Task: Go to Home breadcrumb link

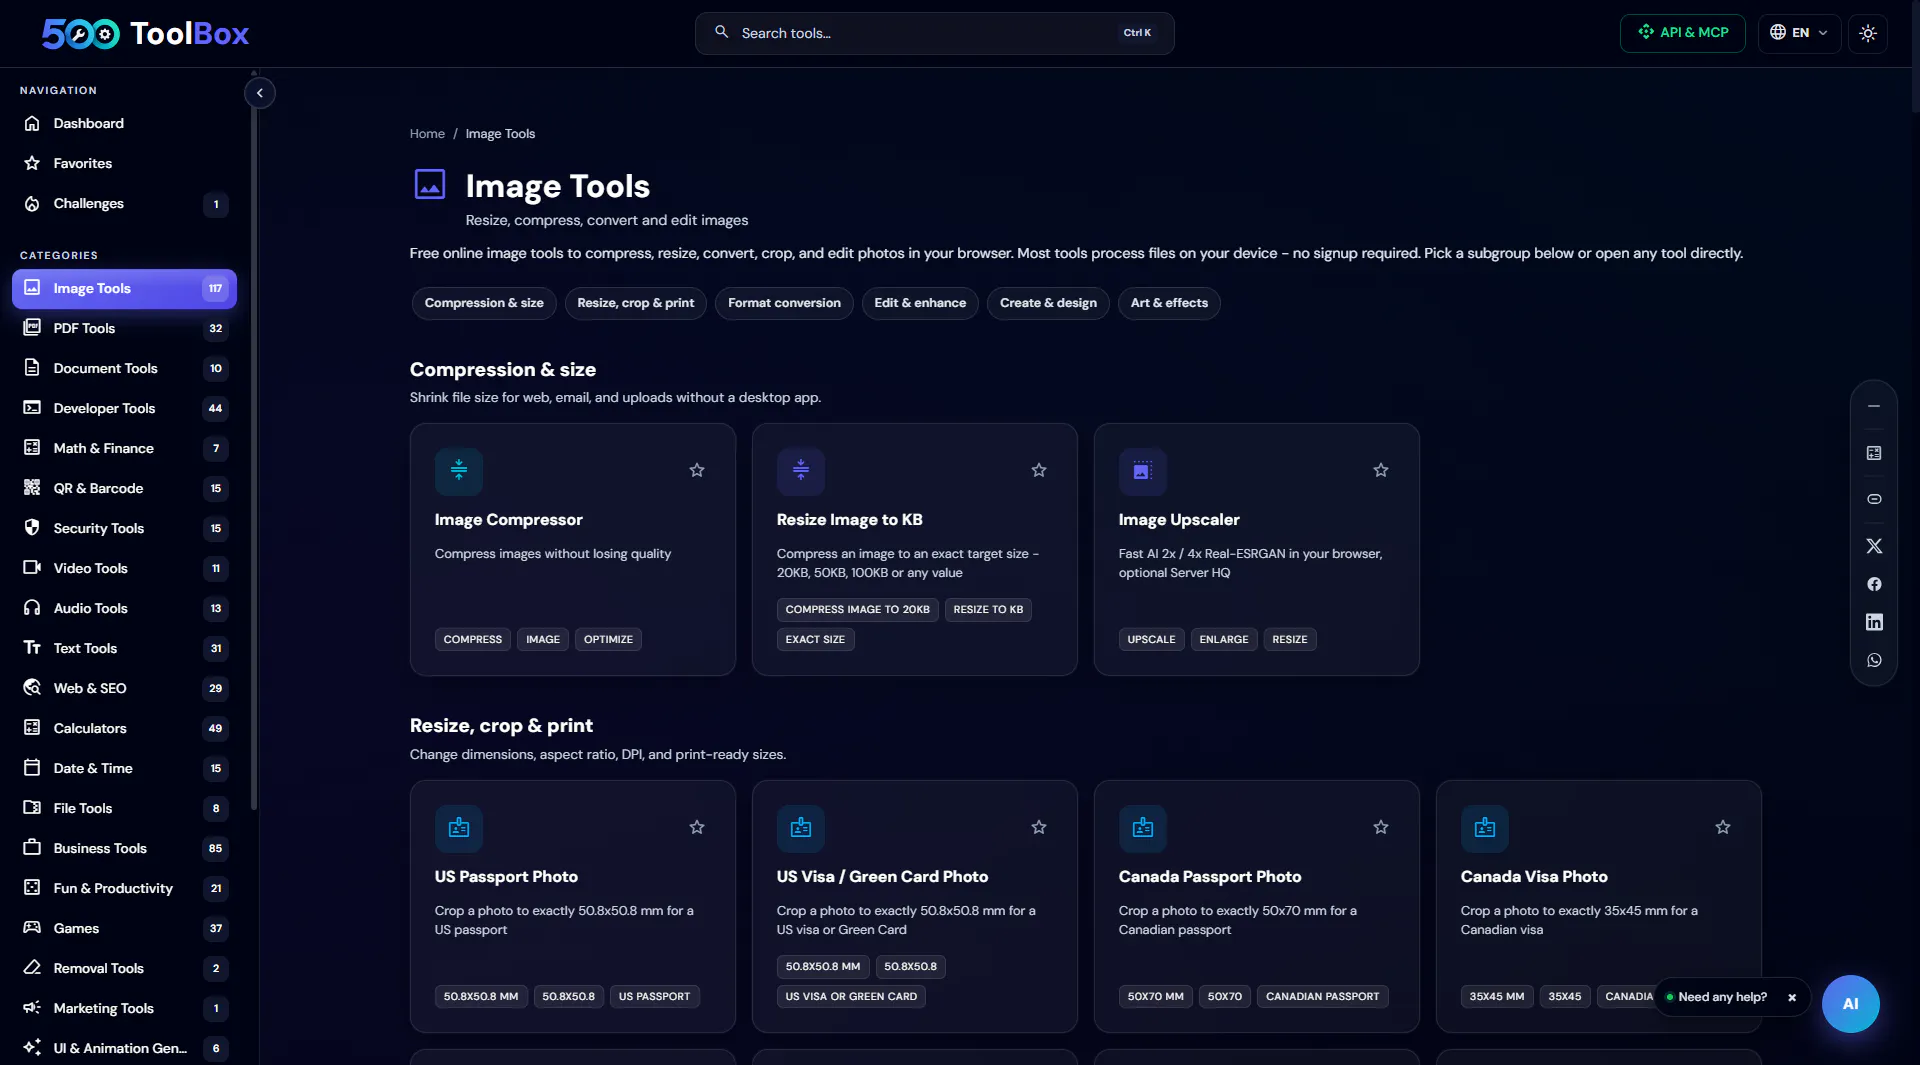Action: coord(427,134)
